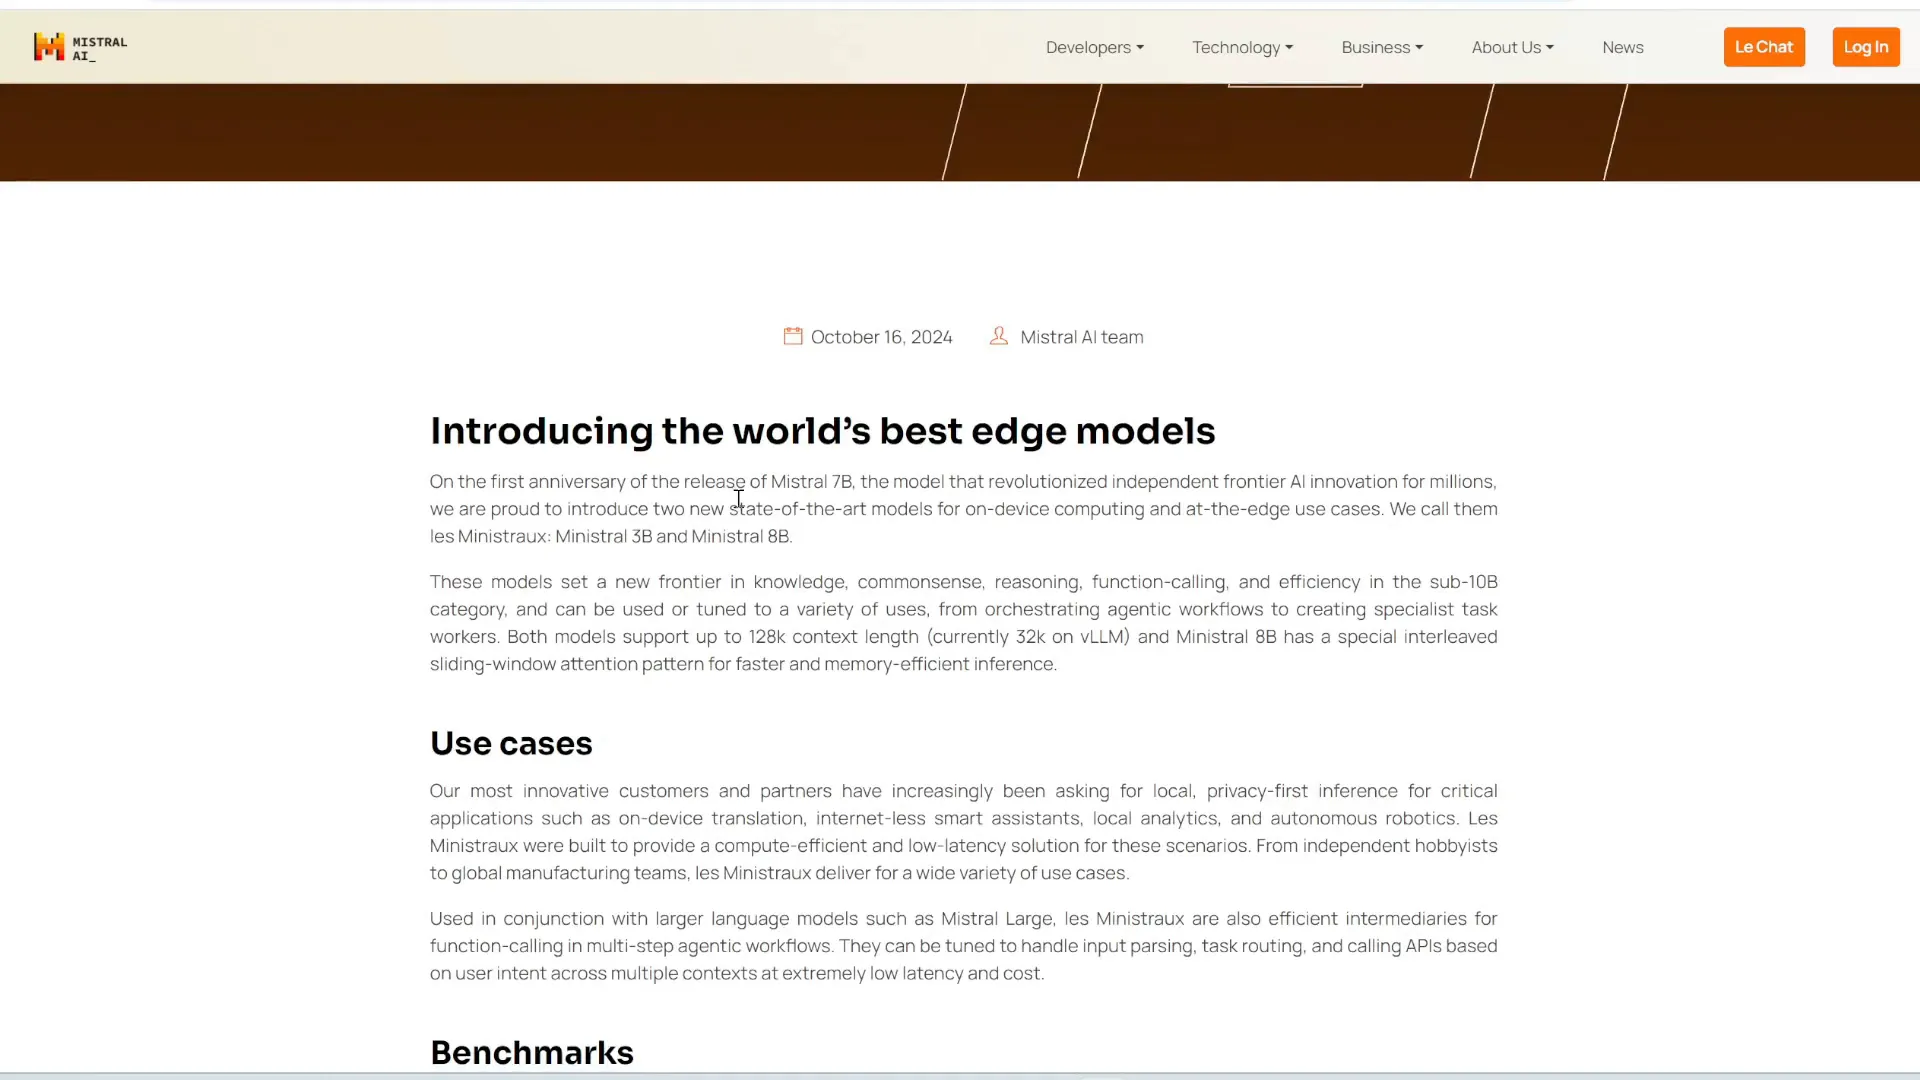Click the paragraph starting 'These models set'

(x=964, y=623)
